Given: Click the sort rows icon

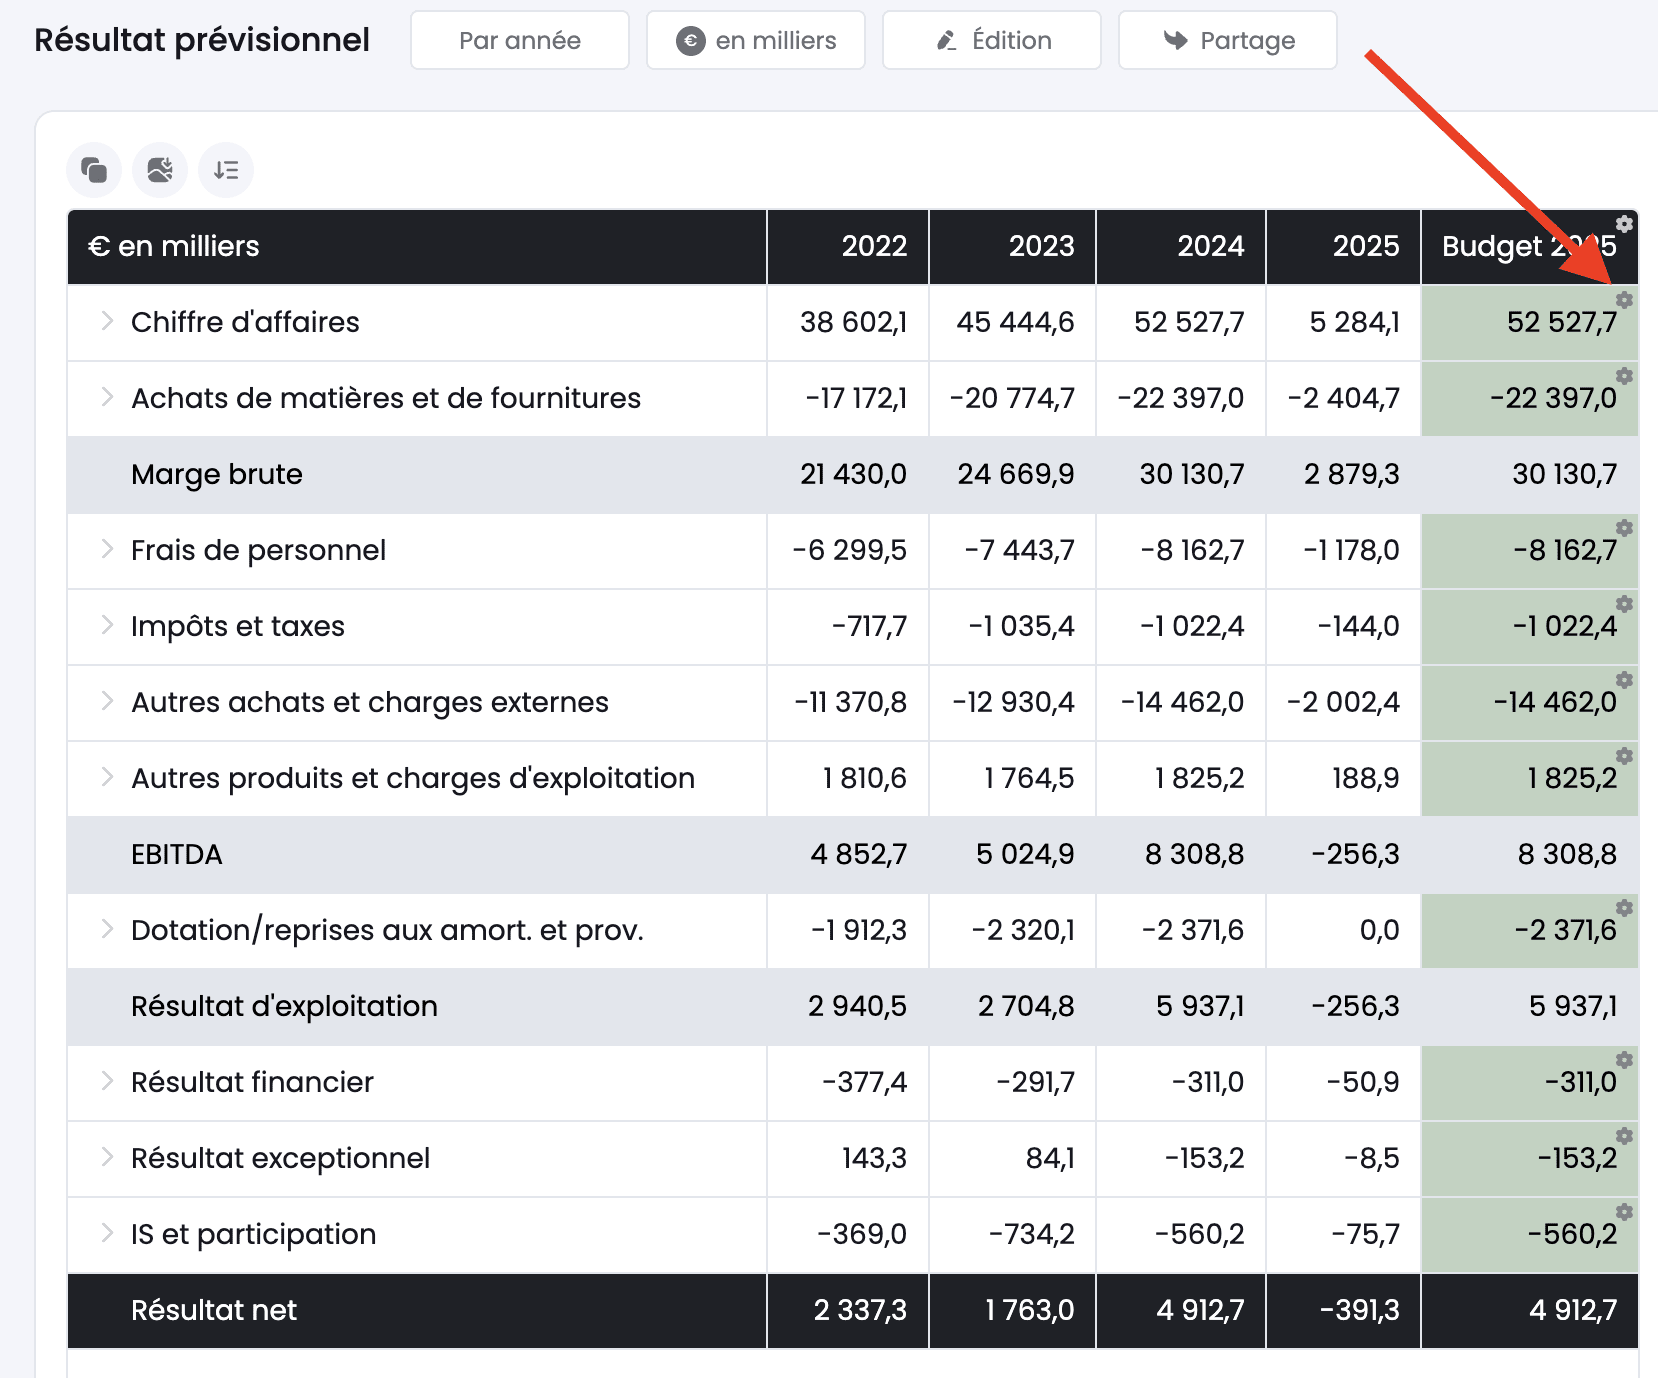Looking at the screenshot, I should coord(226,170).
